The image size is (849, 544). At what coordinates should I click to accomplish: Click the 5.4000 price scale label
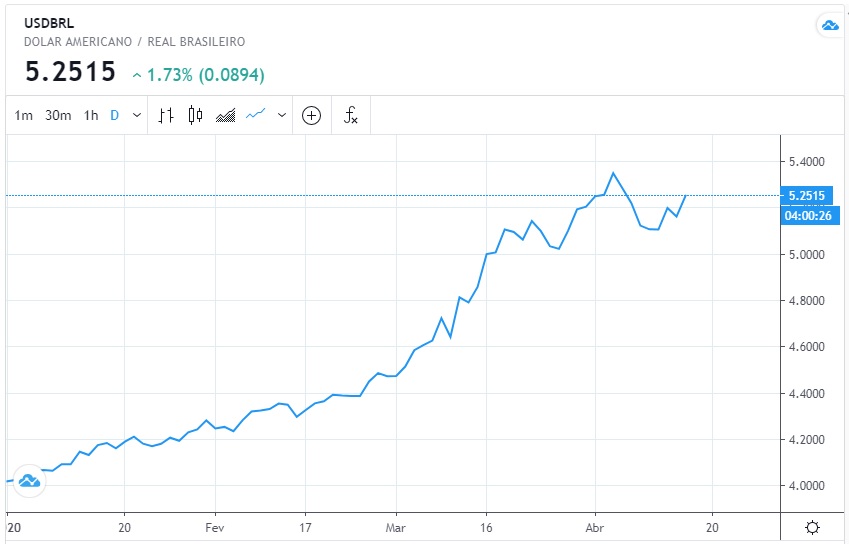(x=805, y=162)
